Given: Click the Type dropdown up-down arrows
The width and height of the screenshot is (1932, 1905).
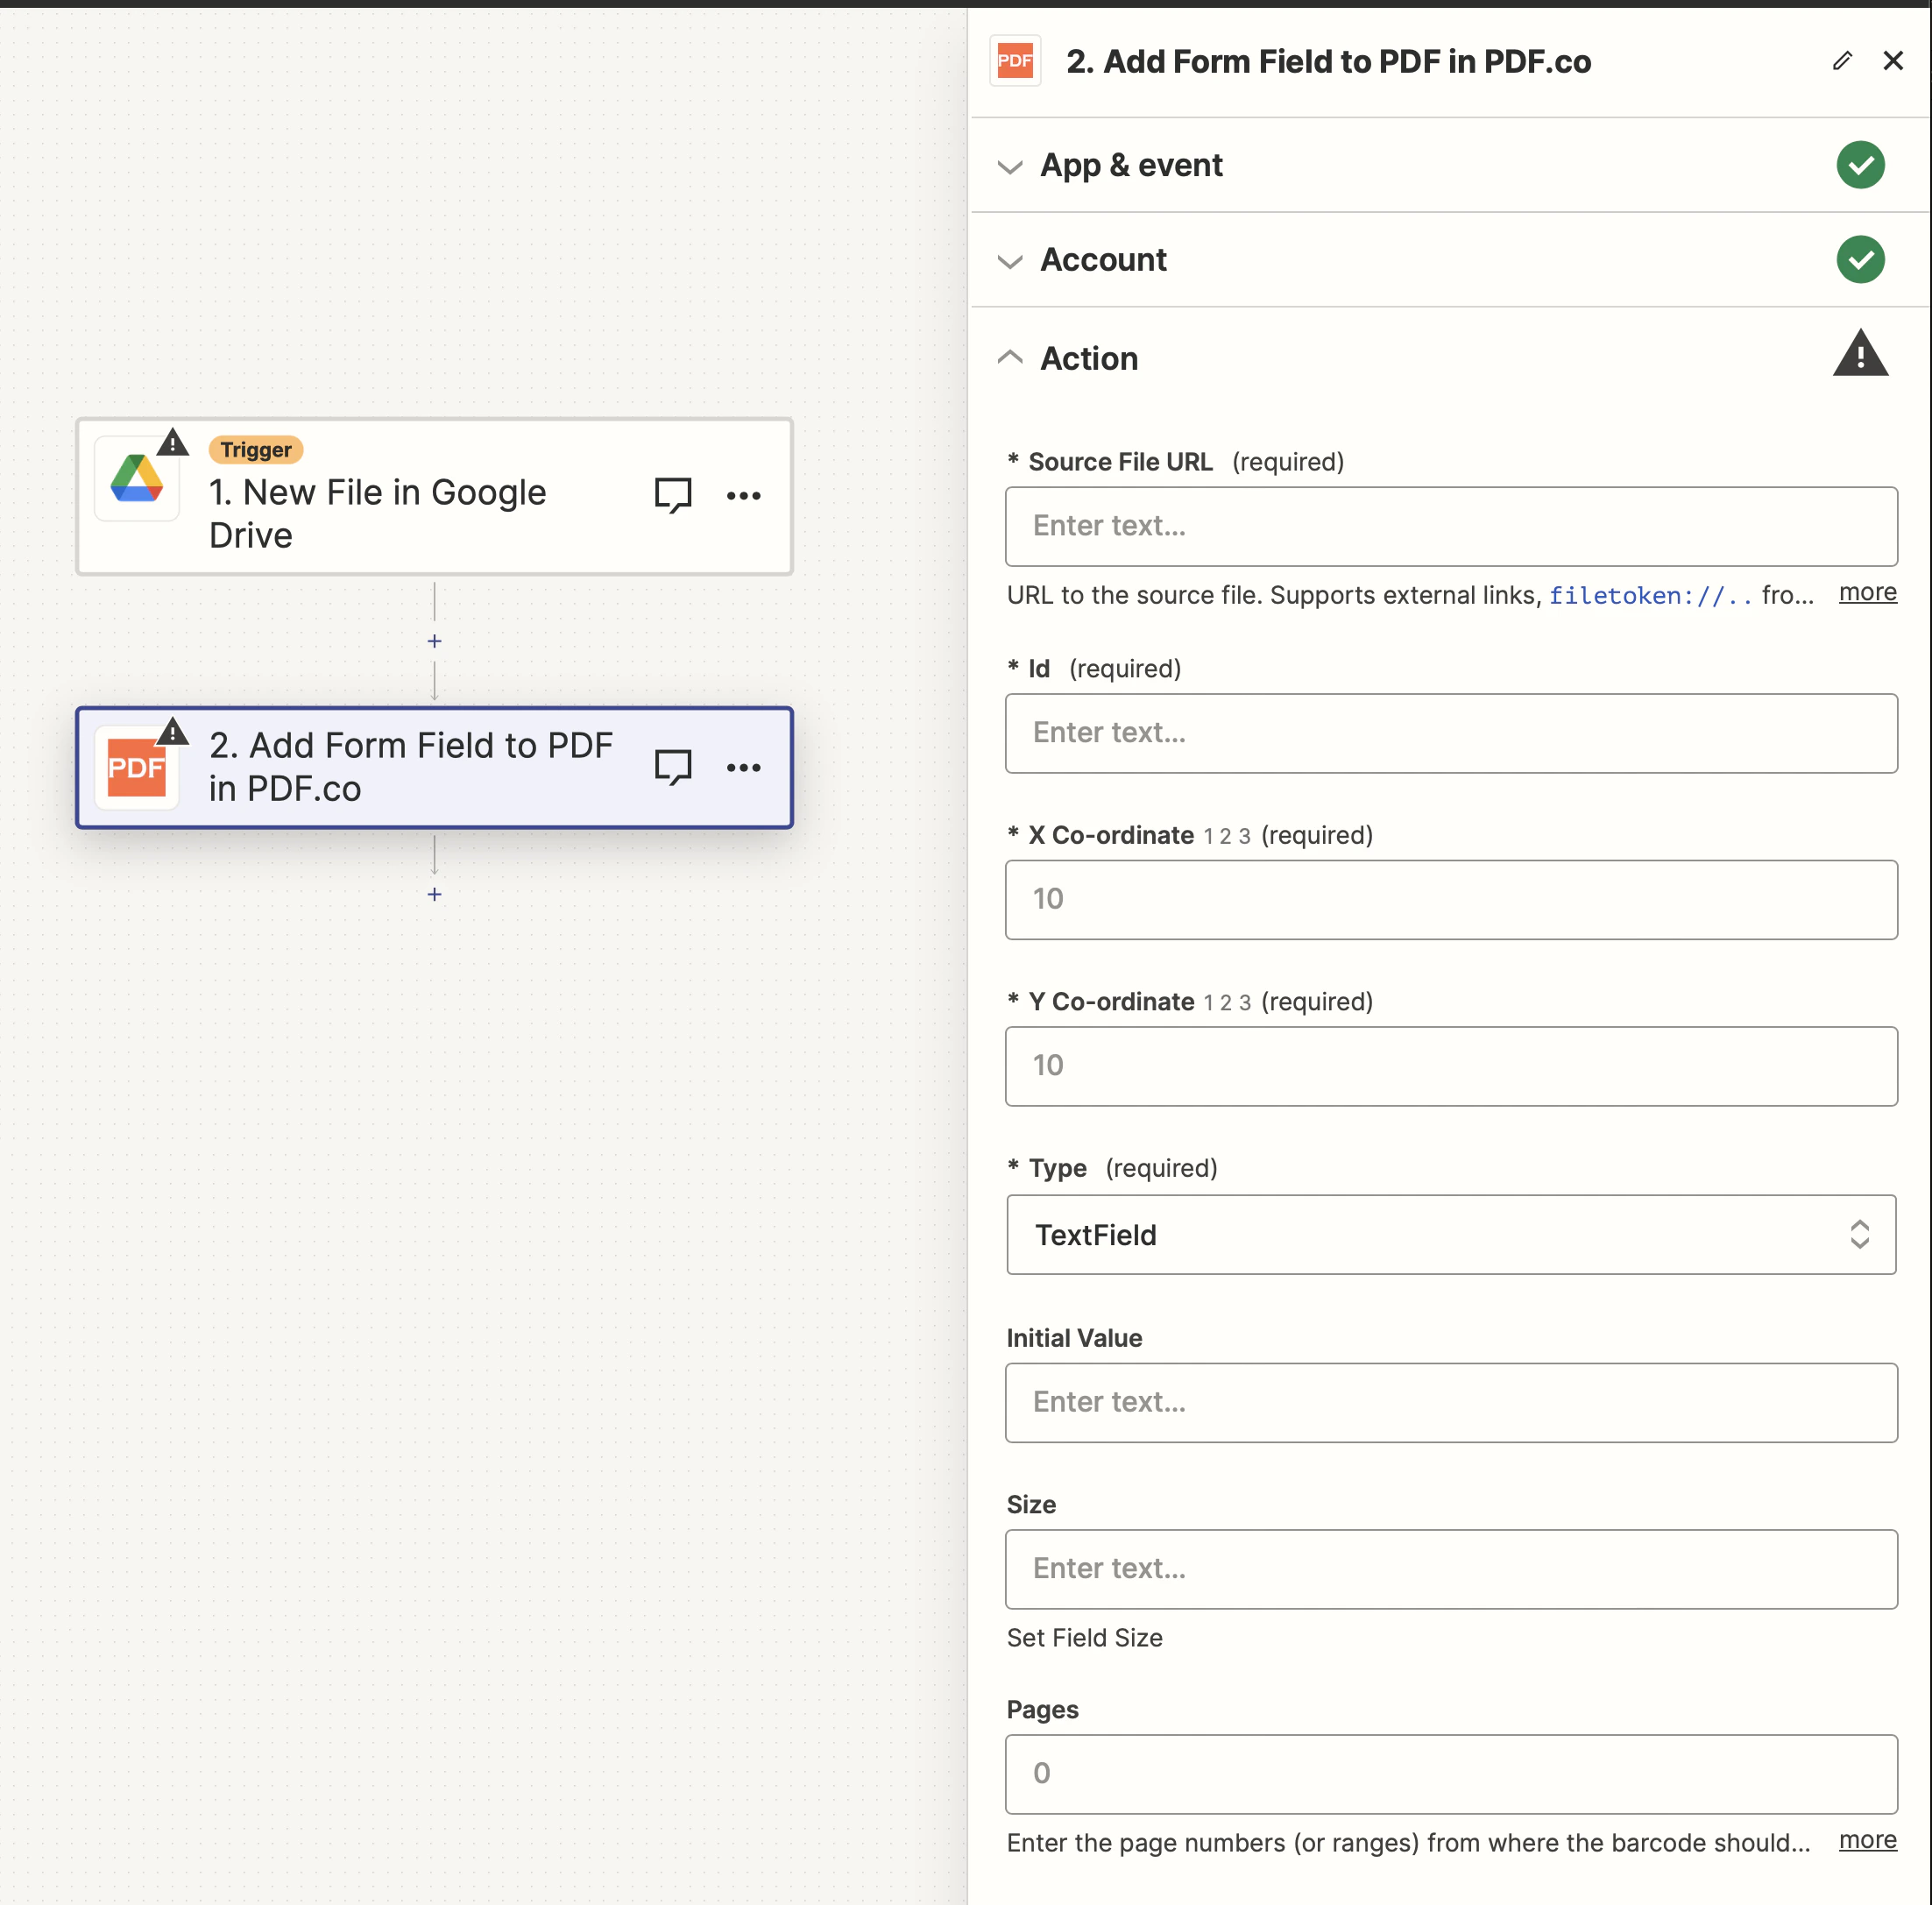Looking at the screenshot, I should (x=1859, y=1234).
